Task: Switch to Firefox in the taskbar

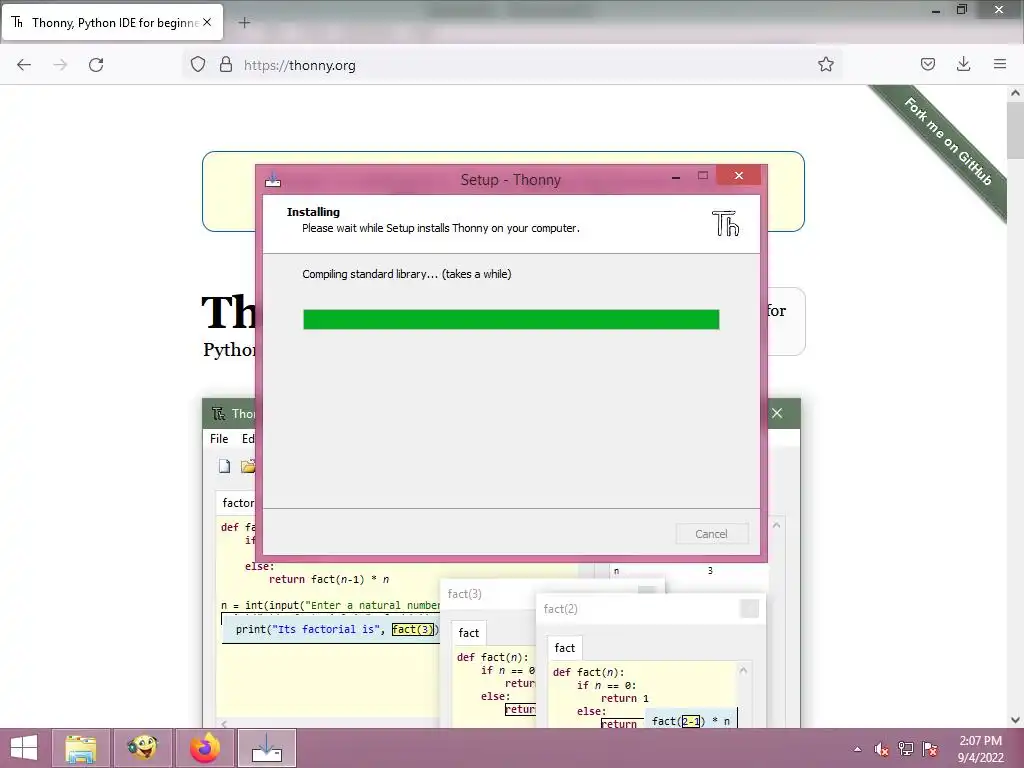Action: click(204, 748)
